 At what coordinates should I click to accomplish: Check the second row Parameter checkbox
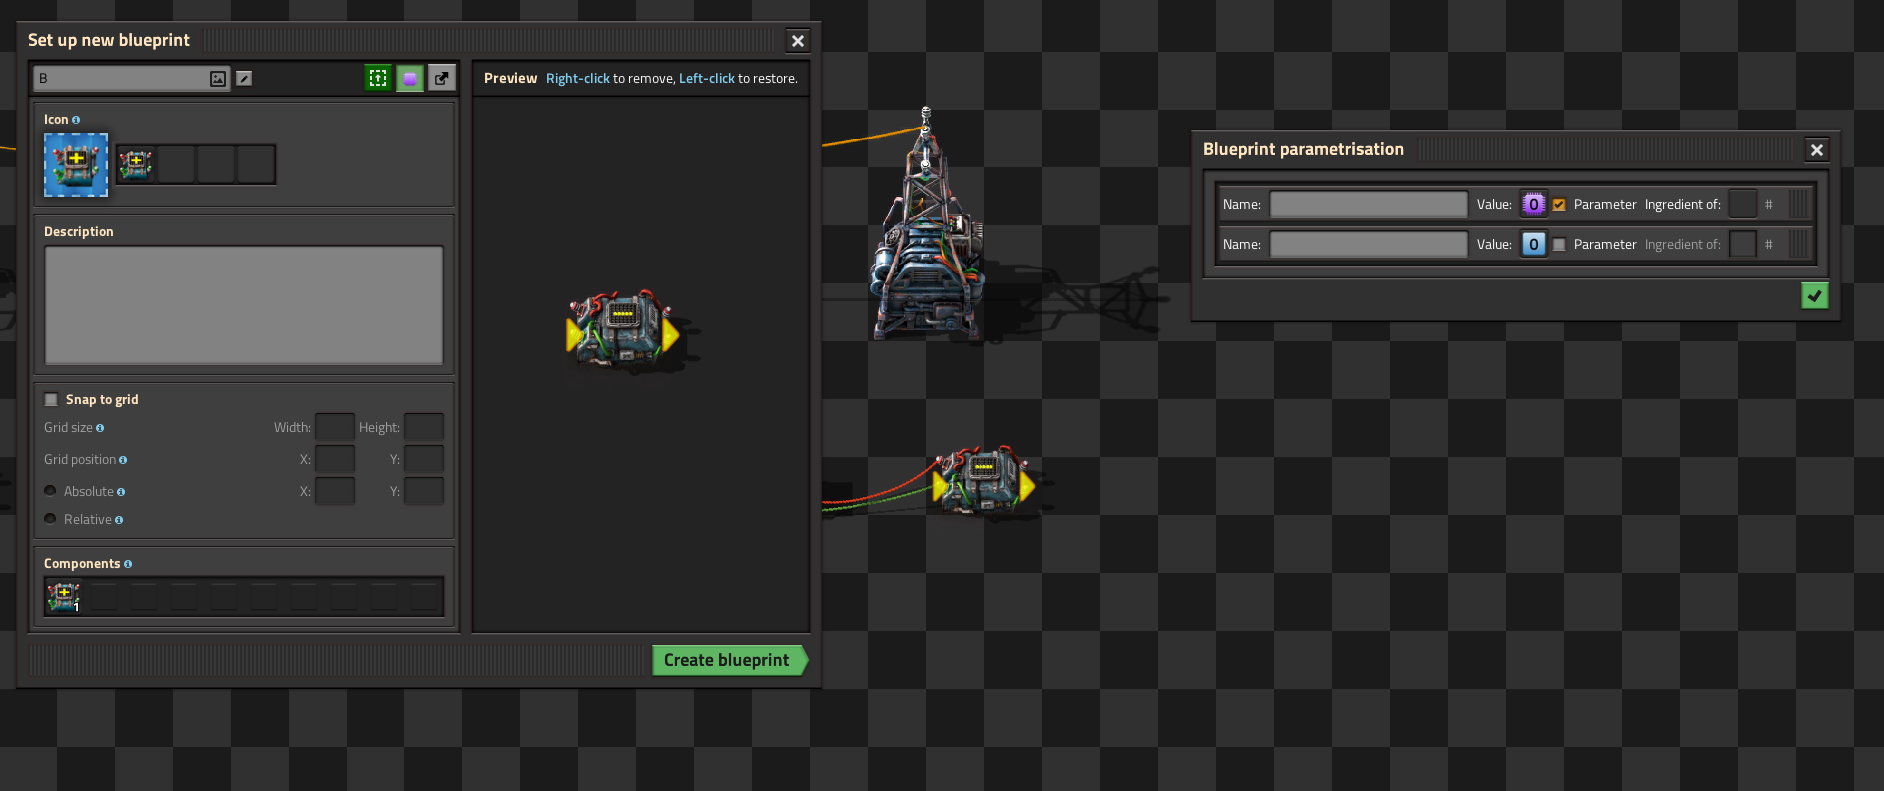[x=1559, y=245]
